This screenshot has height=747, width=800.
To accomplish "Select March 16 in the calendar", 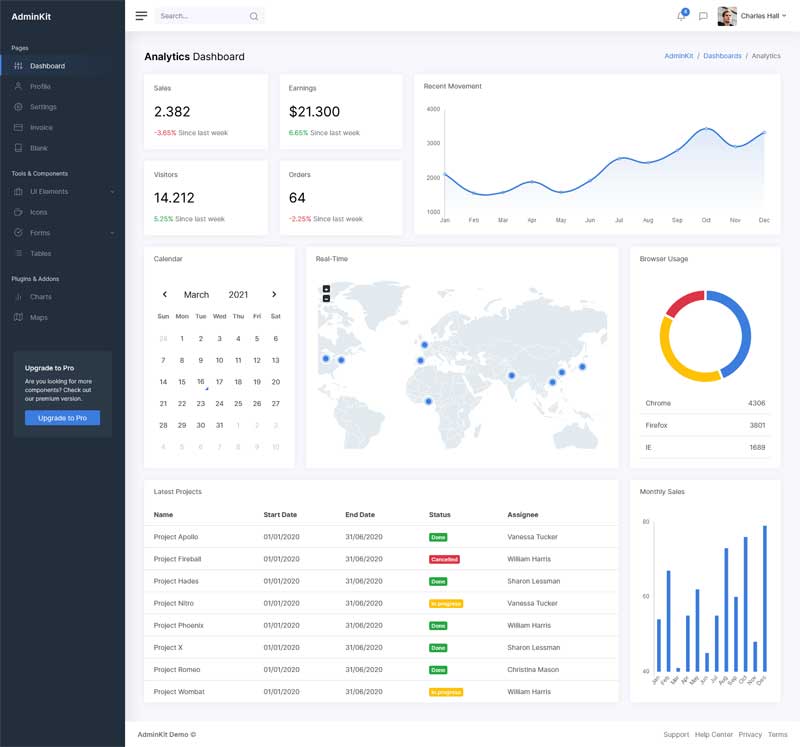I will [x=200, y=381].
